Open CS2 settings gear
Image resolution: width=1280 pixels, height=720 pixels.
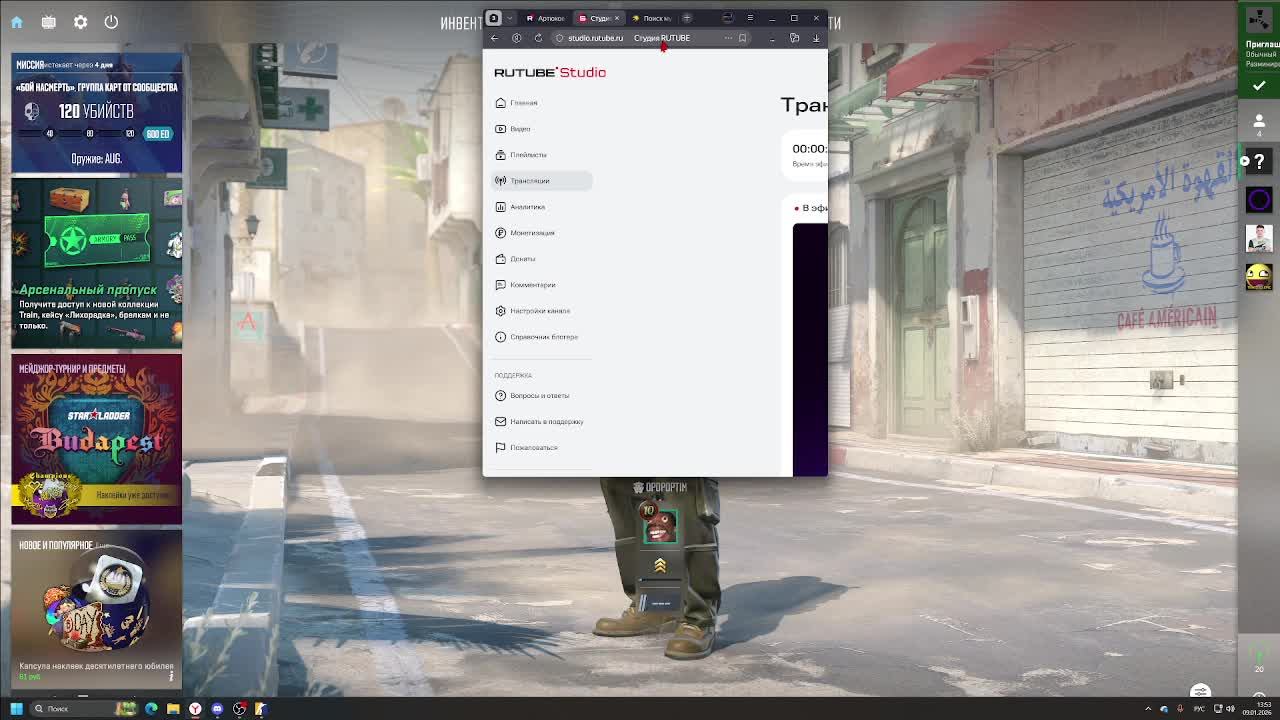(x=80, y=22)
